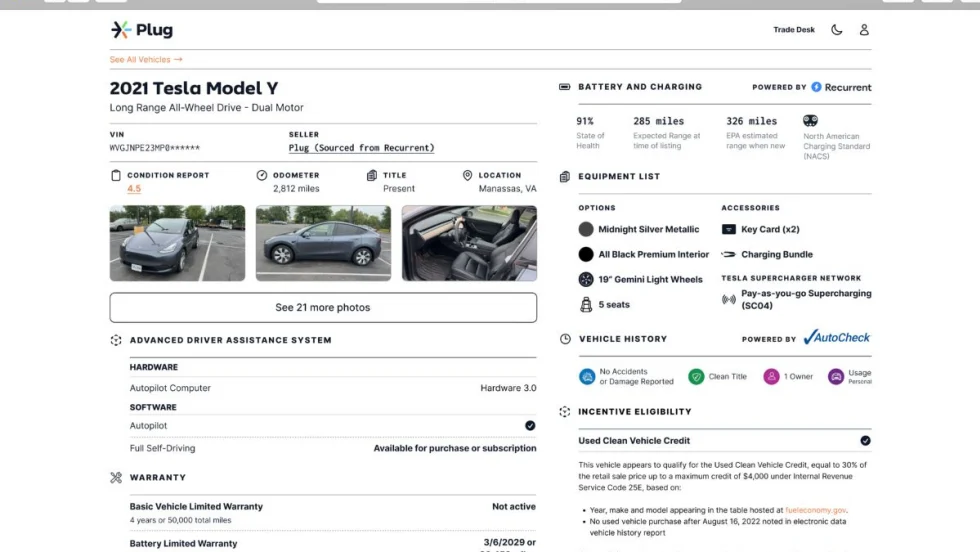Click the title document icon

pos(372,175)
